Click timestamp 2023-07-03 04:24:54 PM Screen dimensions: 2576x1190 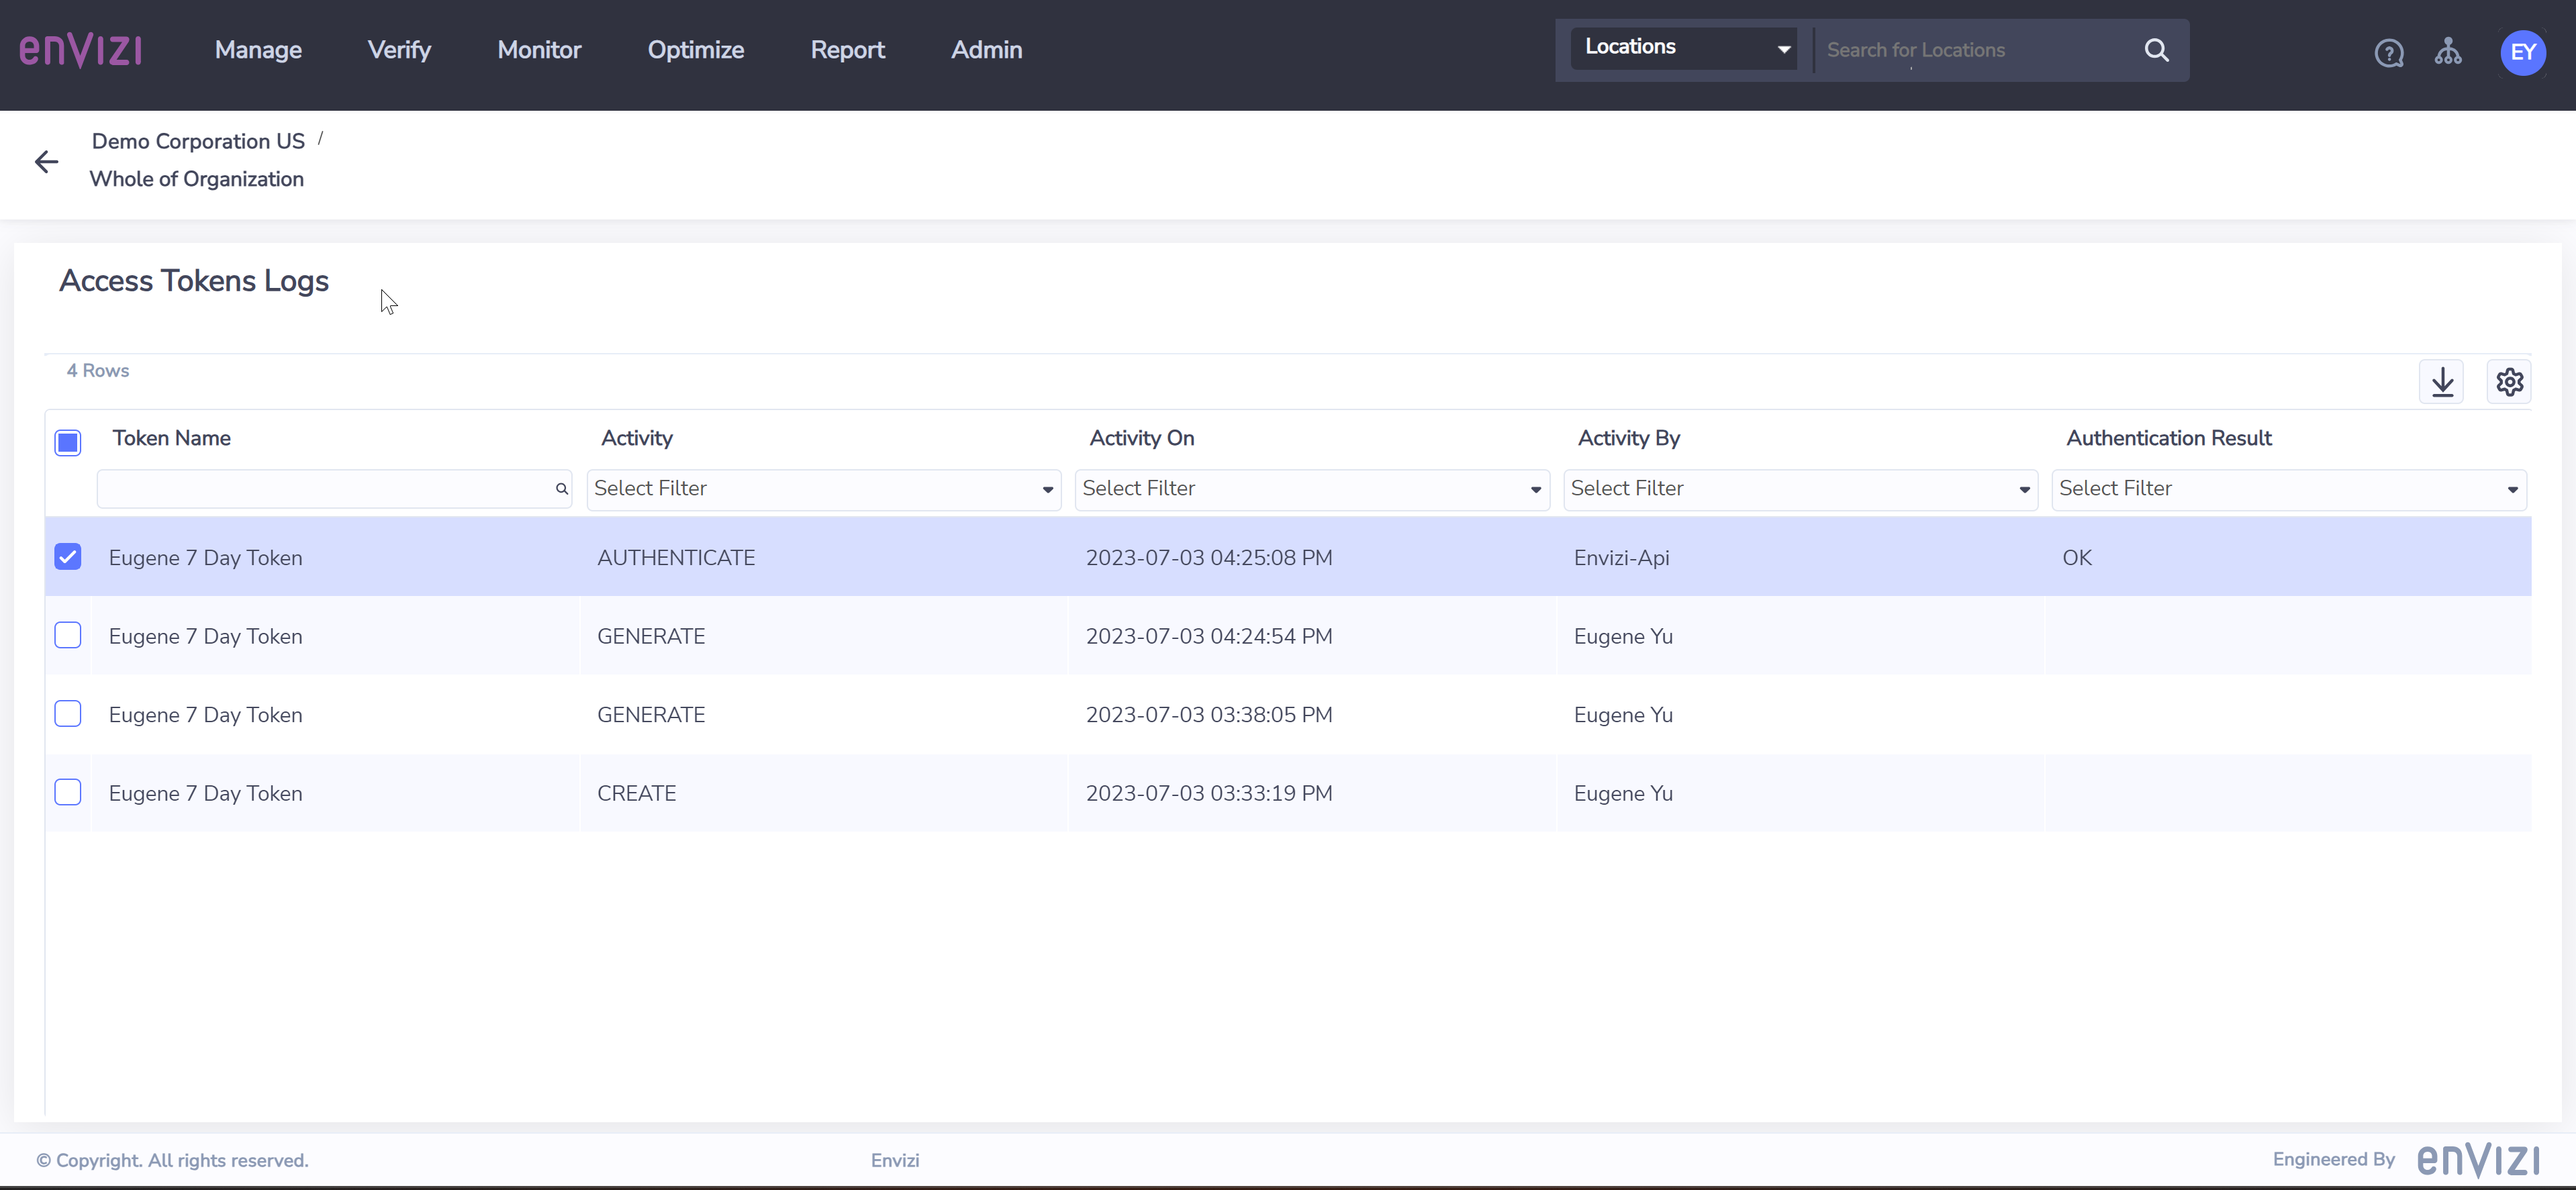click(x=1209, y=636)
